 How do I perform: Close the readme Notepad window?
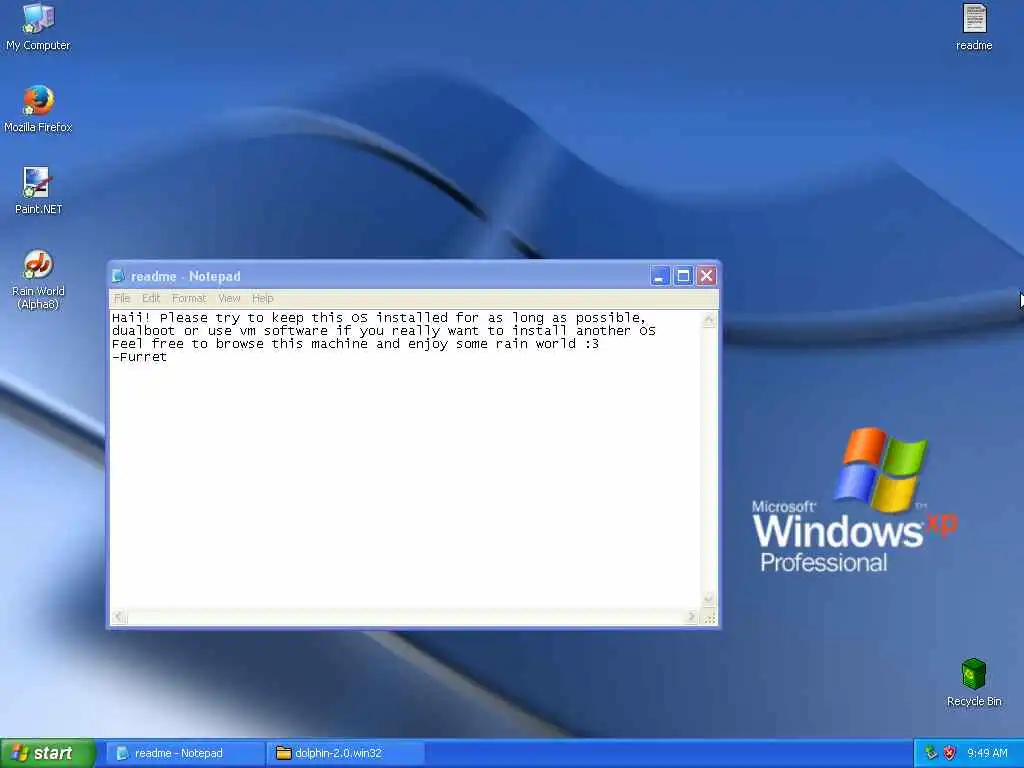pyautogui.click(x=707, y=276)
